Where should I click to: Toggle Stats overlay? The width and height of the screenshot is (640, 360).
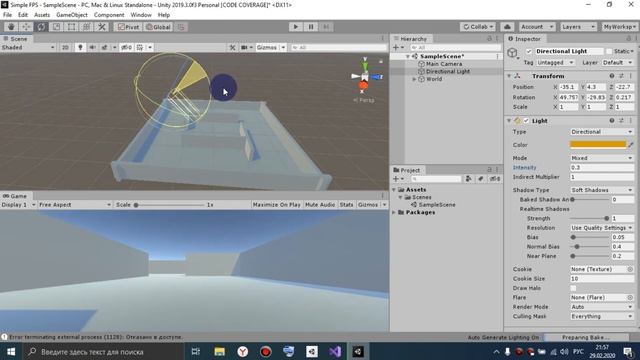346,205
